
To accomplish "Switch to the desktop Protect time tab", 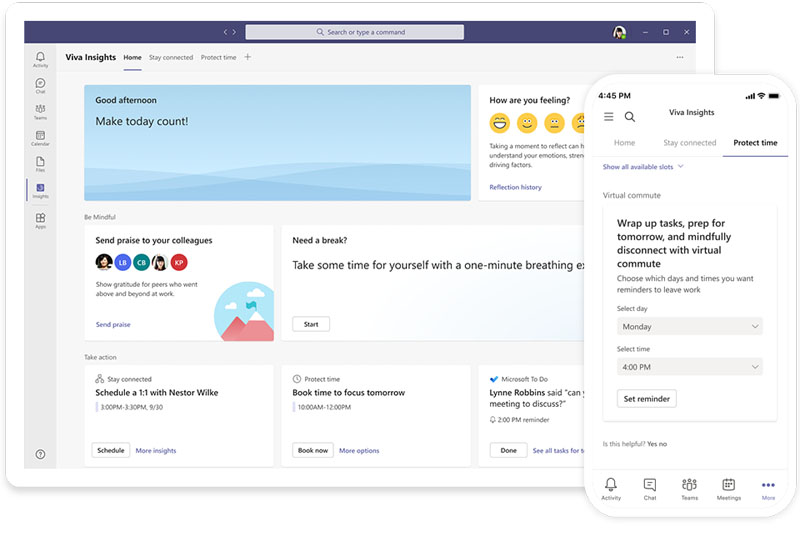I will point(218,58).
